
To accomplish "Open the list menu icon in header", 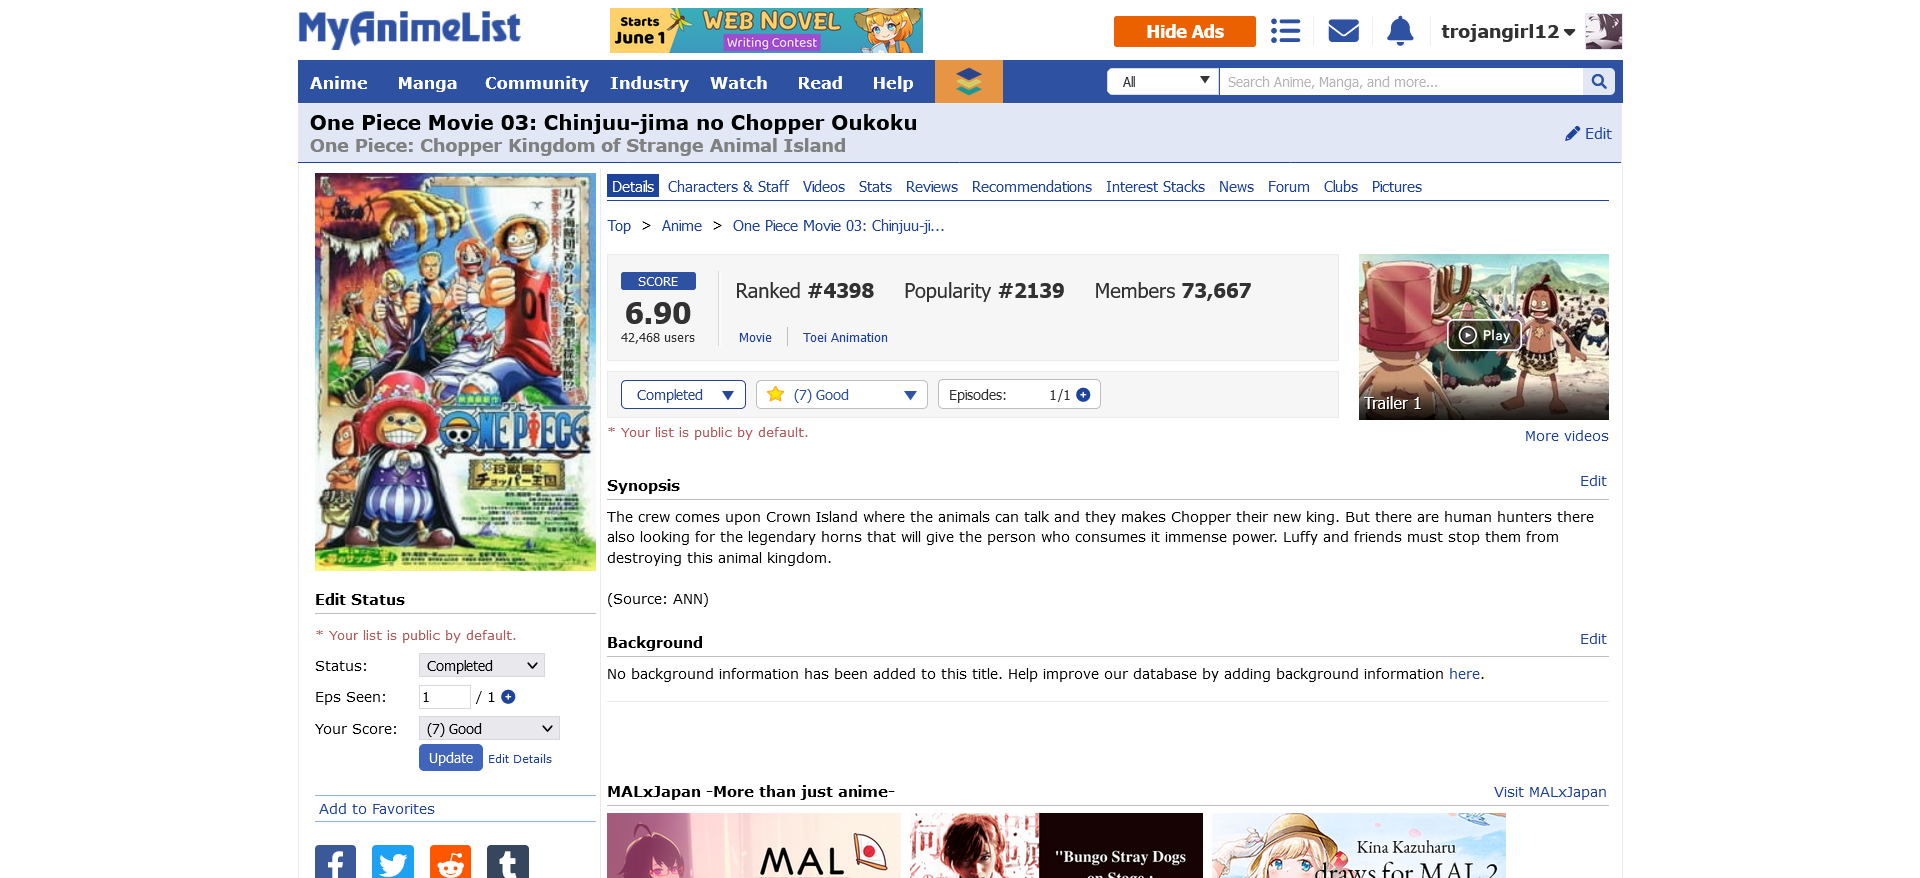I will point(1285,31).
